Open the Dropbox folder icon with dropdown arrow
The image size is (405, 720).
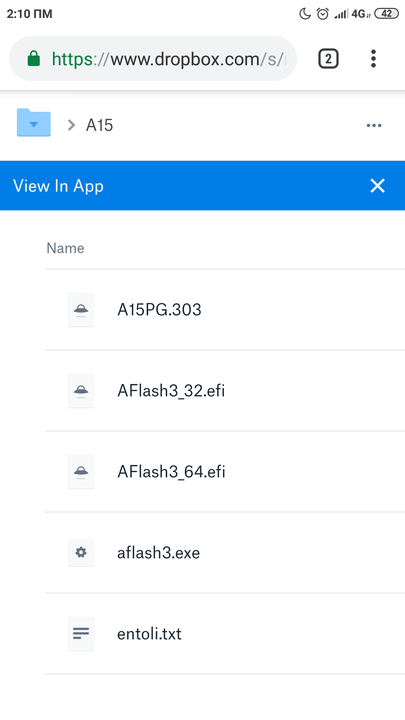(34, 123)
